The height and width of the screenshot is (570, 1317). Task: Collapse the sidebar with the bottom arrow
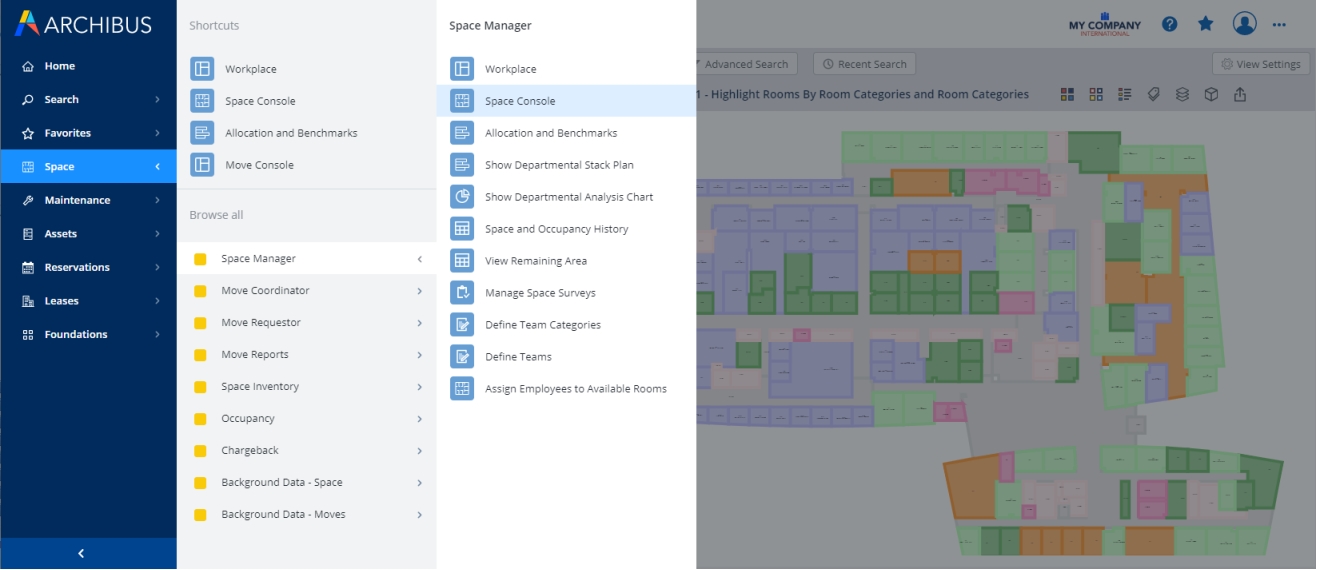[81, 553]
